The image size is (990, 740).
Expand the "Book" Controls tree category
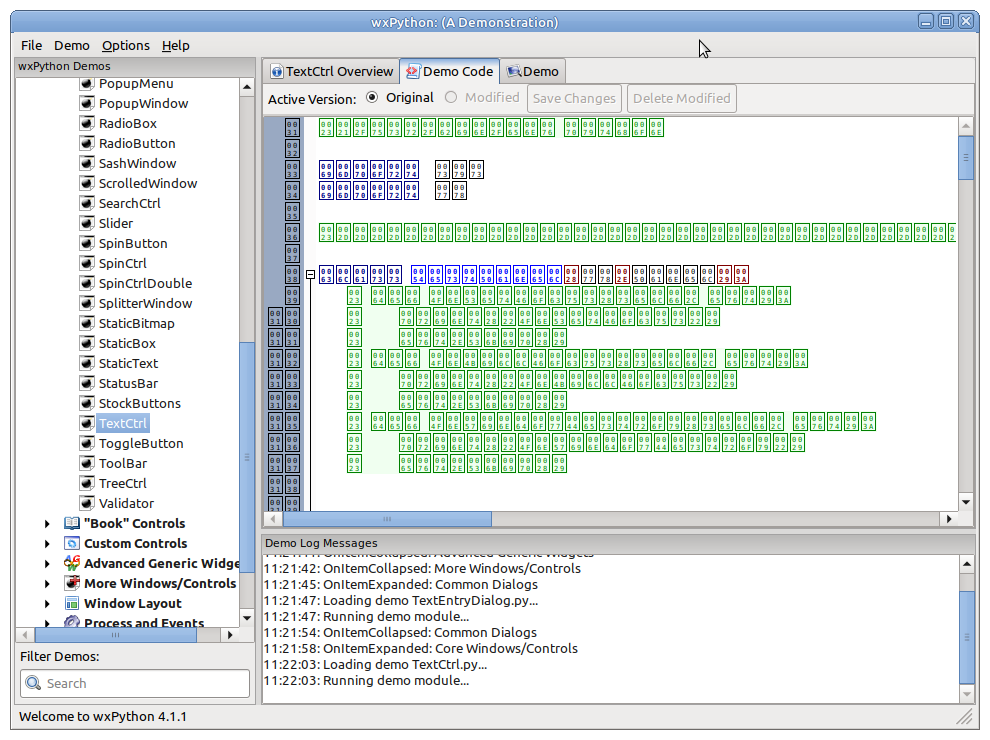(47, 523)
